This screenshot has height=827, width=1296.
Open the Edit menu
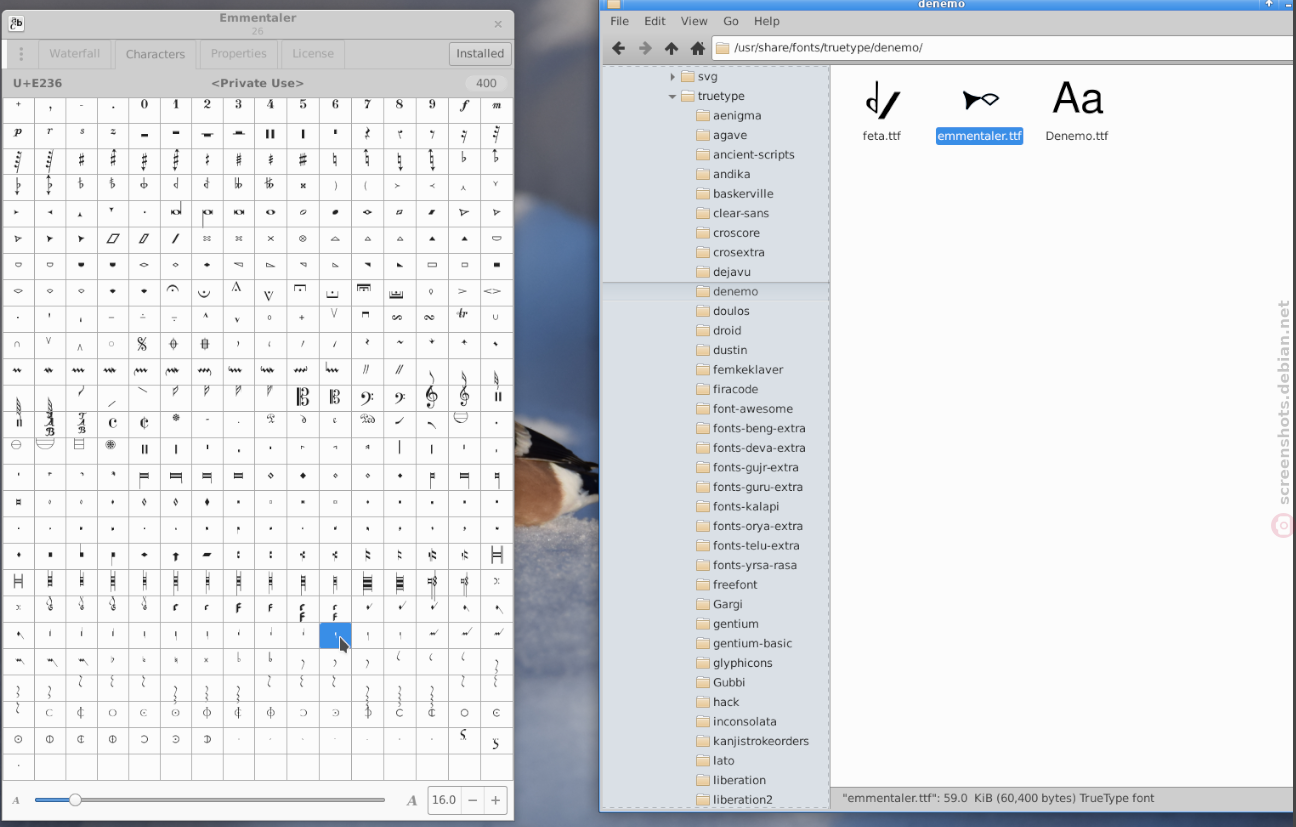coord(655,21)
